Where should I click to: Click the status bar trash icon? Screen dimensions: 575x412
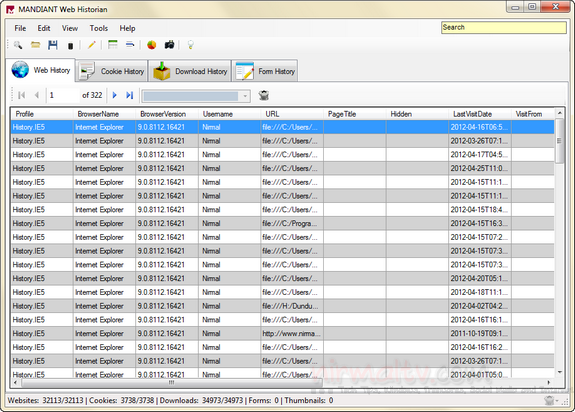549,400
